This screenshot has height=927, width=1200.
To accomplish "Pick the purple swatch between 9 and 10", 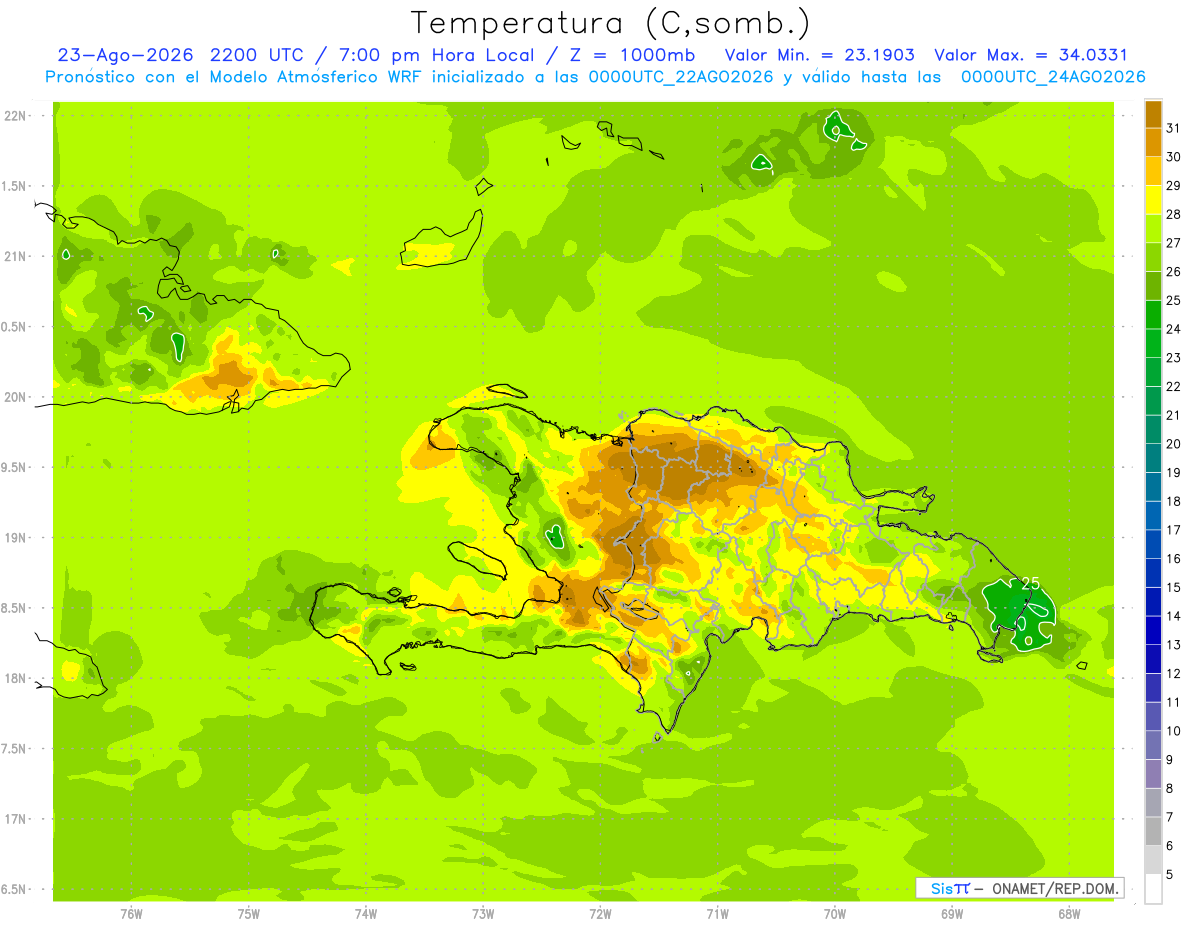I will pyautogui.click(x=1153, y=746).
